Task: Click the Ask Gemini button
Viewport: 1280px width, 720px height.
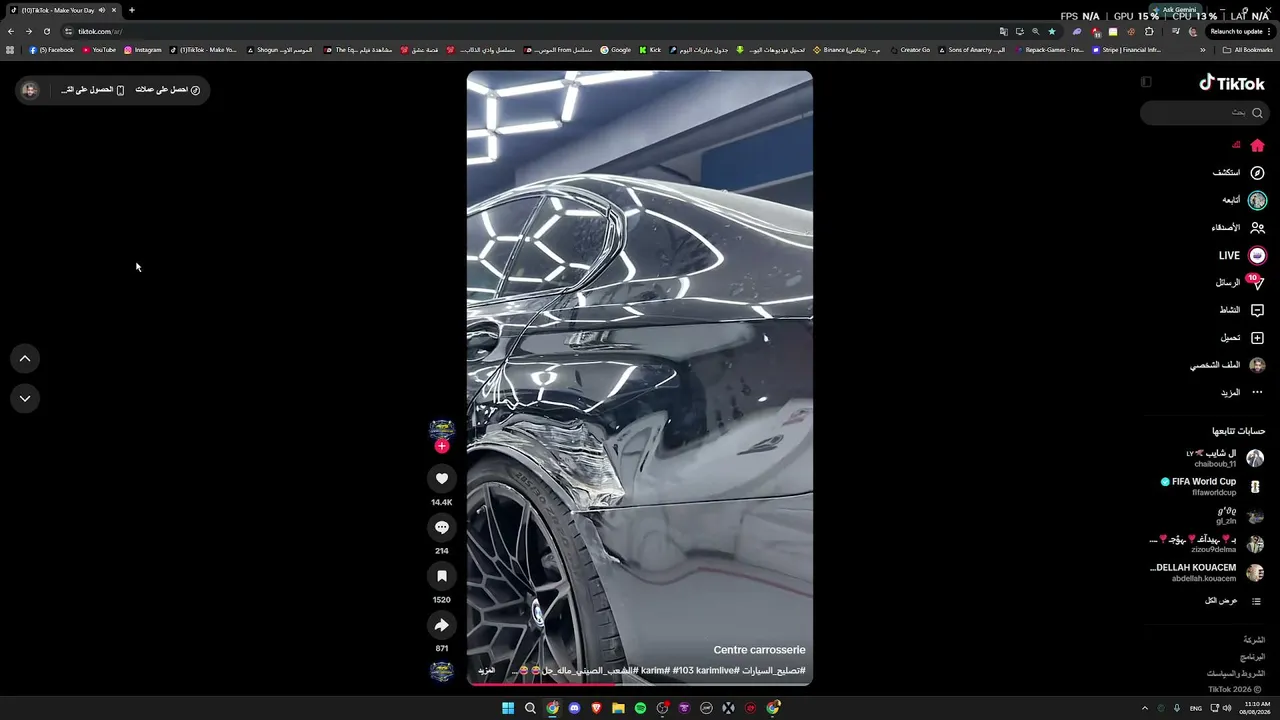Action: click(x=1175, y=10)
